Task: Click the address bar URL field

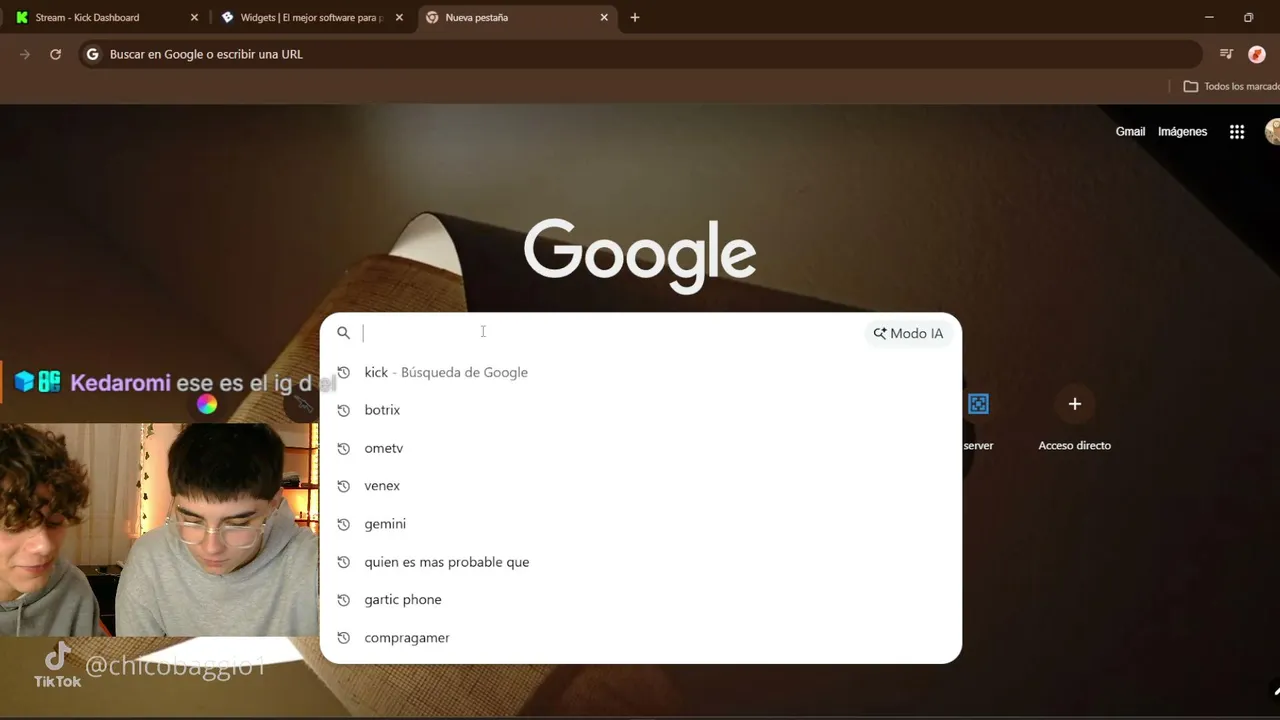Action: click(x=640, y=54)
